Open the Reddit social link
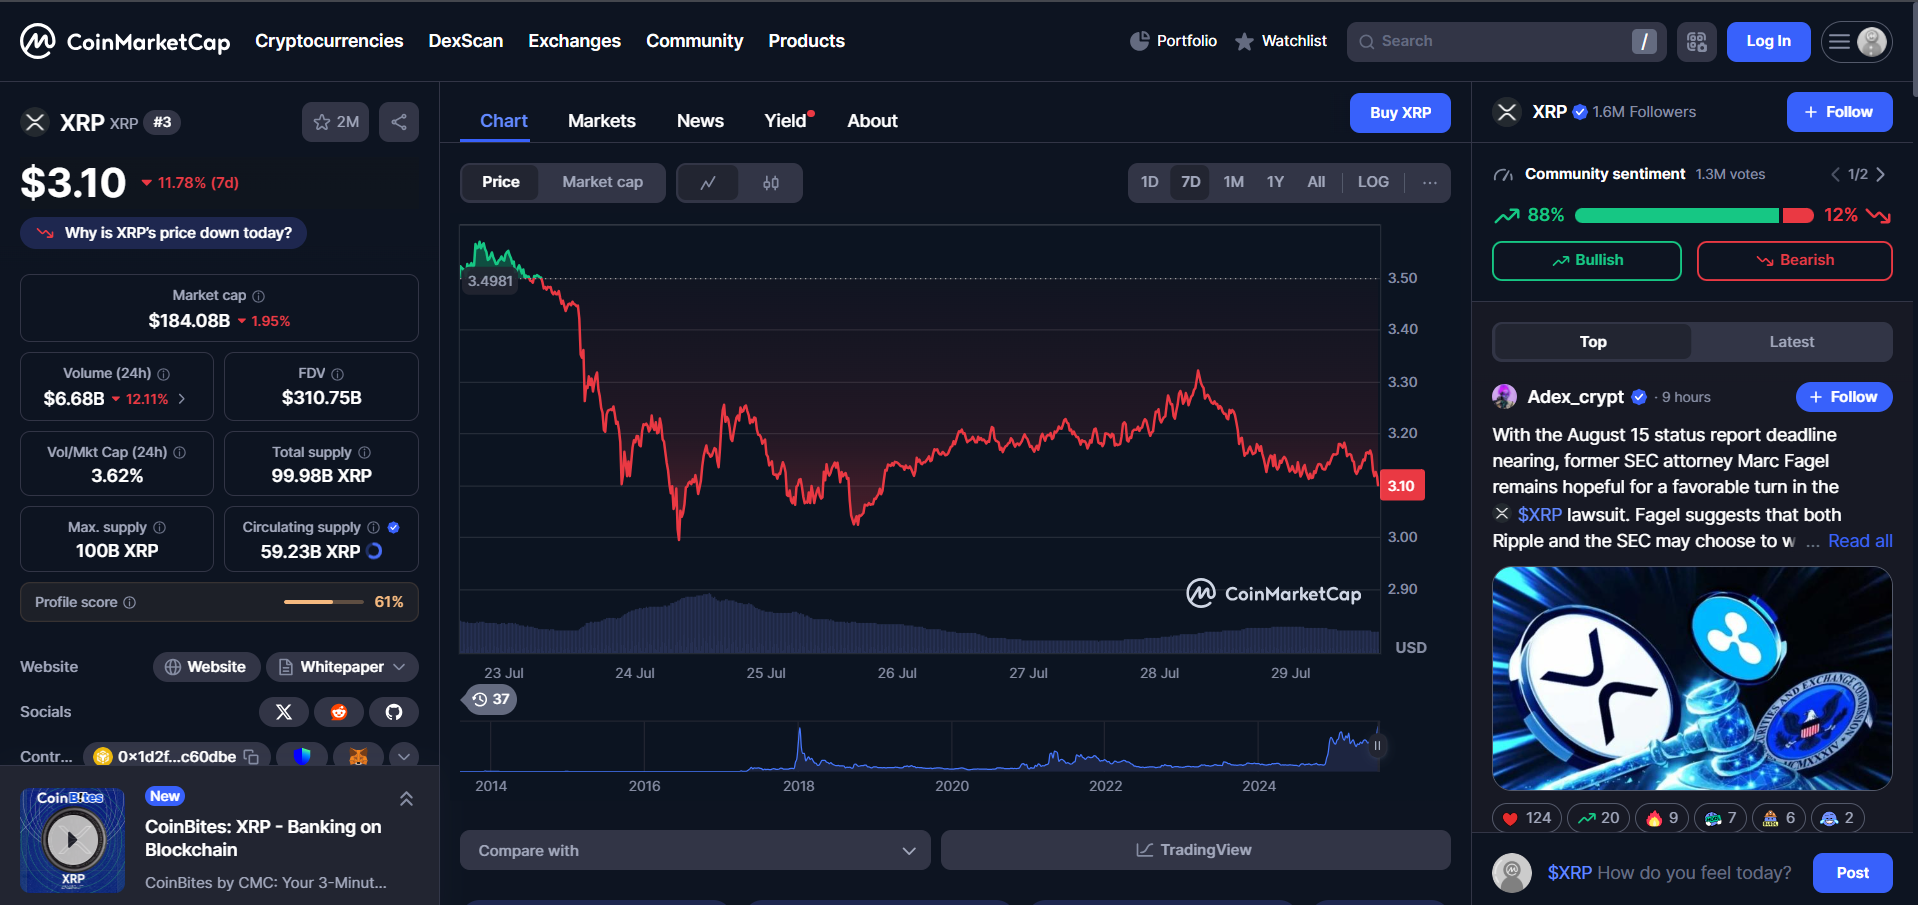This screenshot has width=1918, height=905. [x=339, y=712]
